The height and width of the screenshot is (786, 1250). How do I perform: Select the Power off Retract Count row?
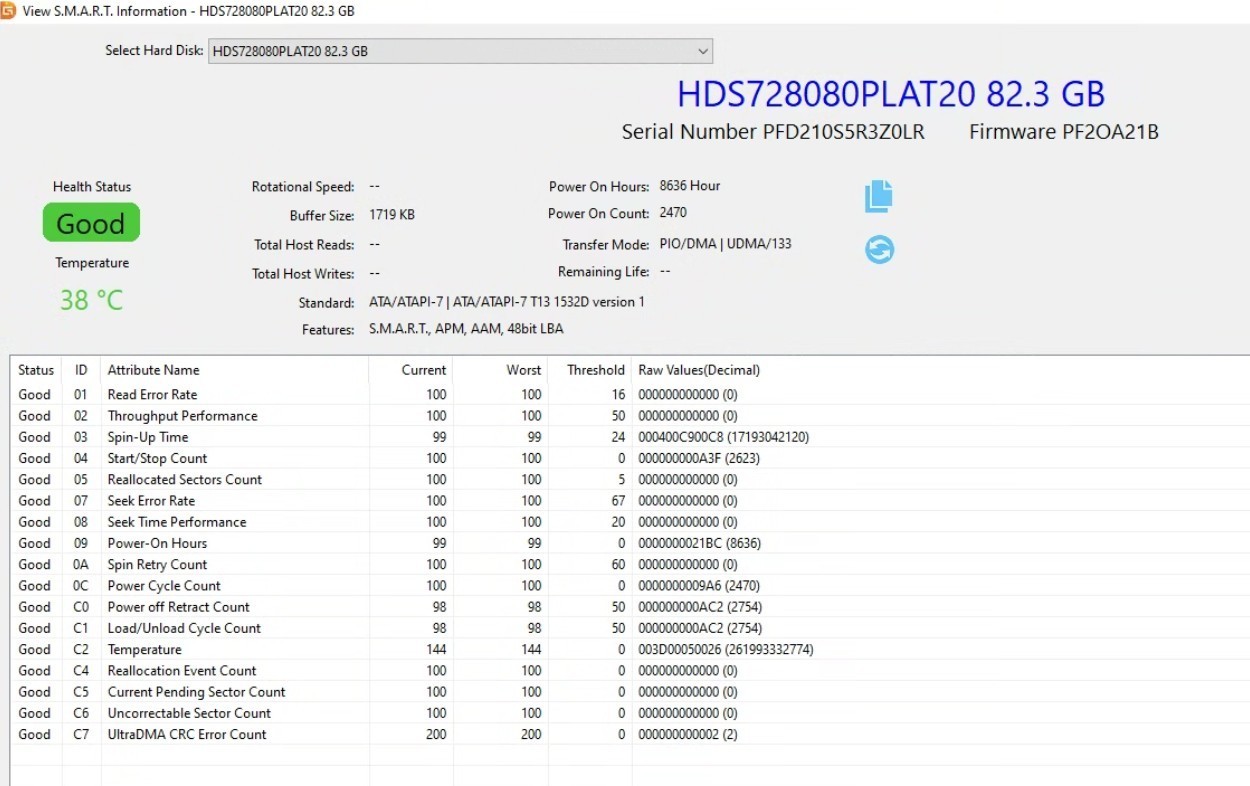point(630,607)
